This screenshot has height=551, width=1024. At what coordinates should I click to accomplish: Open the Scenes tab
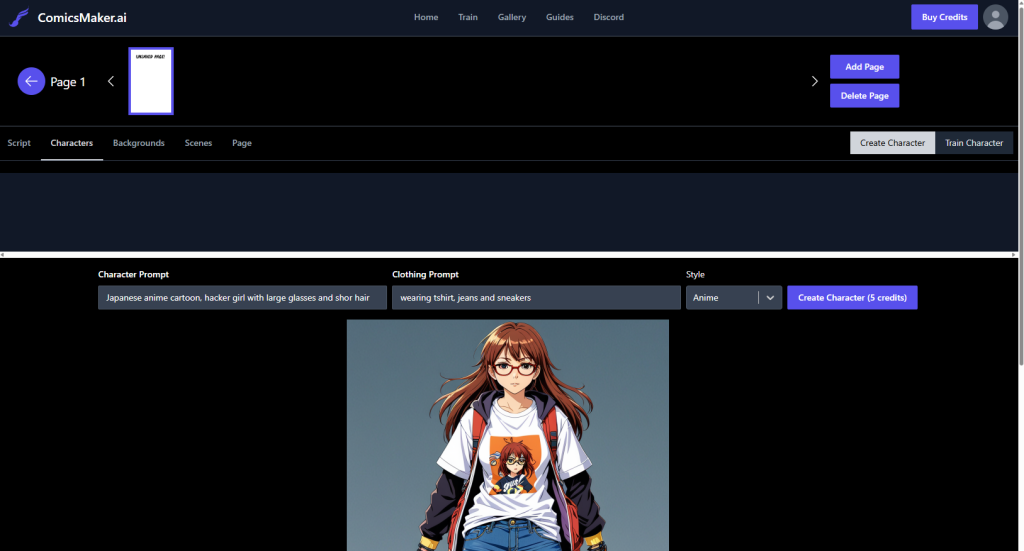tap(198, 143)
